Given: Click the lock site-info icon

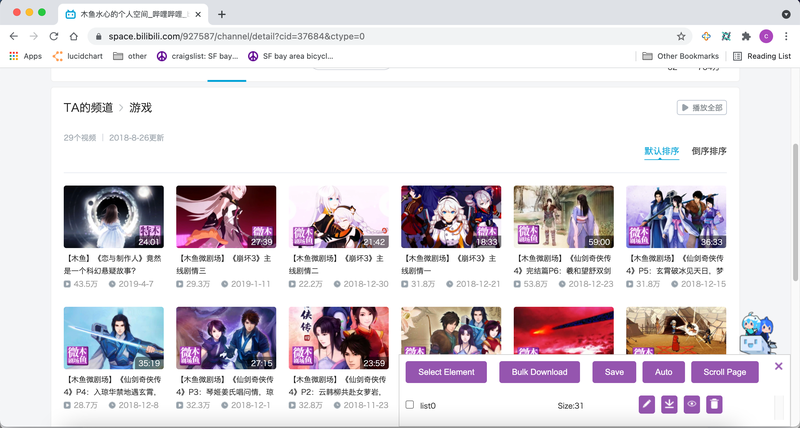Looking at the screenshot, I should tap(98, 36).
